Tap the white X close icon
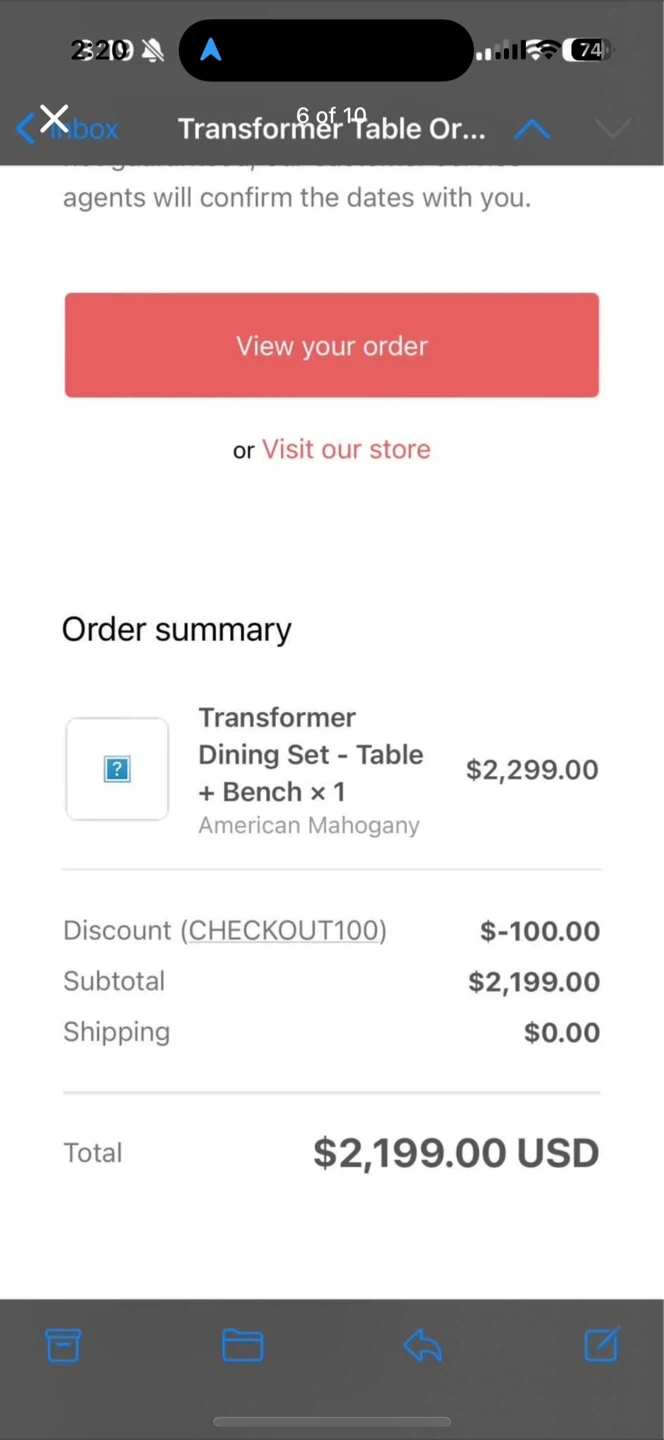Screen dimensions: 664x1440 (x=54, y=119)
